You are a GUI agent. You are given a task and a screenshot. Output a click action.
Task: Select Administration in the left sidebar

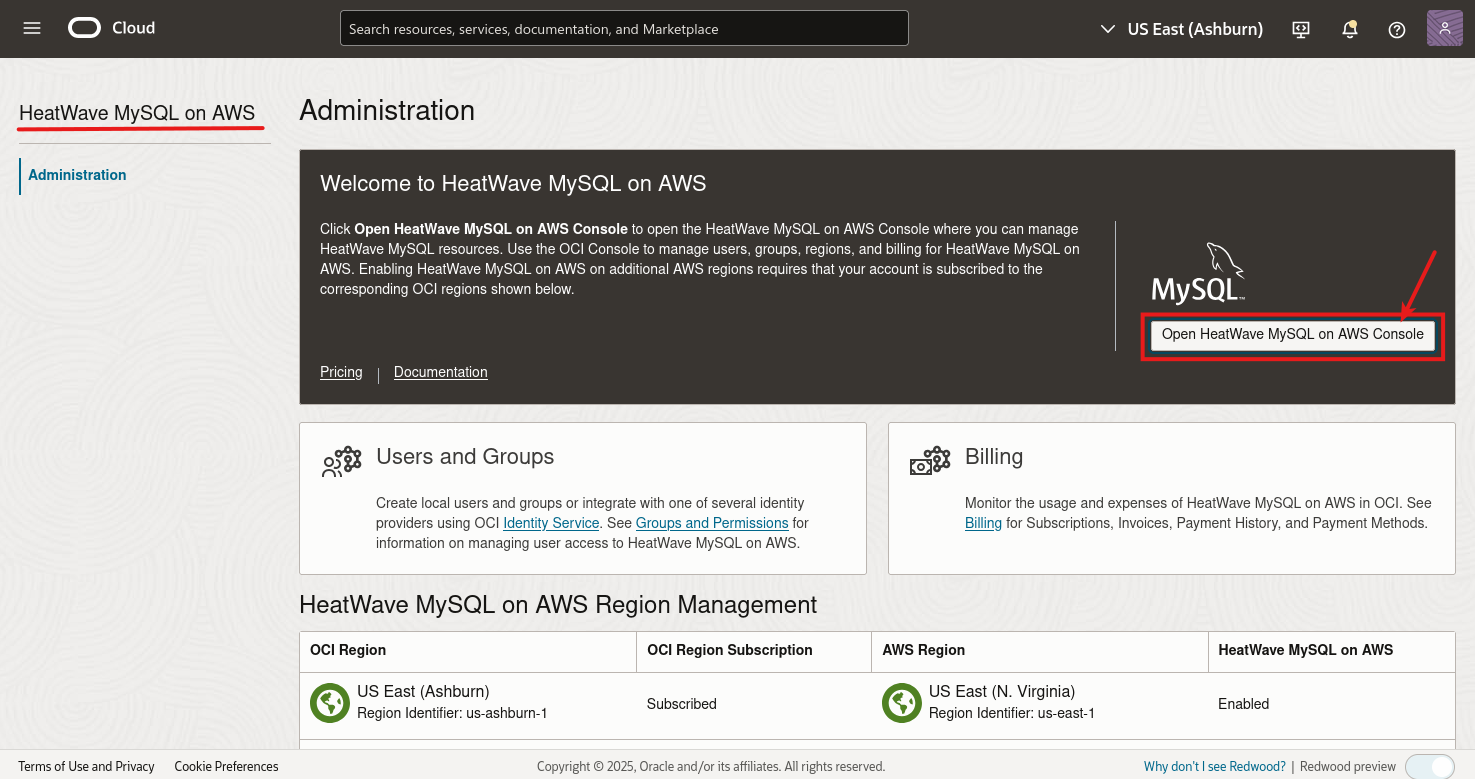77,175
